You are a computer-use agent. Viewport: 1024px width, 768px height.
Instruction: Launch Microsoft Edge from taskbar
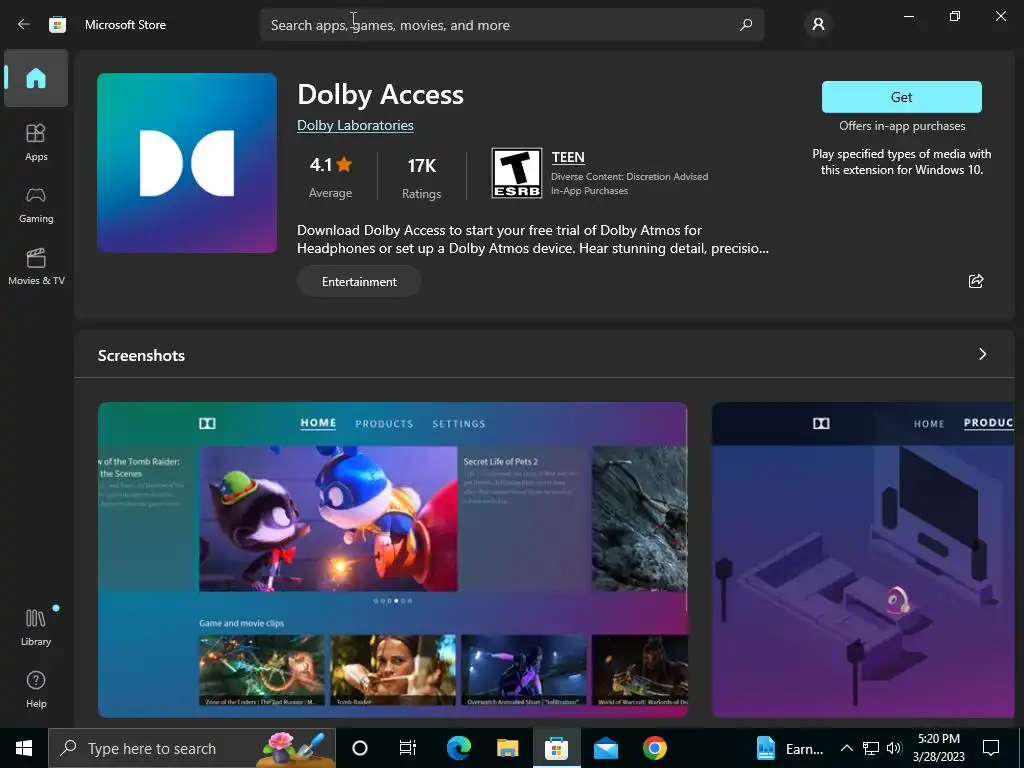[x=458, y=748]
